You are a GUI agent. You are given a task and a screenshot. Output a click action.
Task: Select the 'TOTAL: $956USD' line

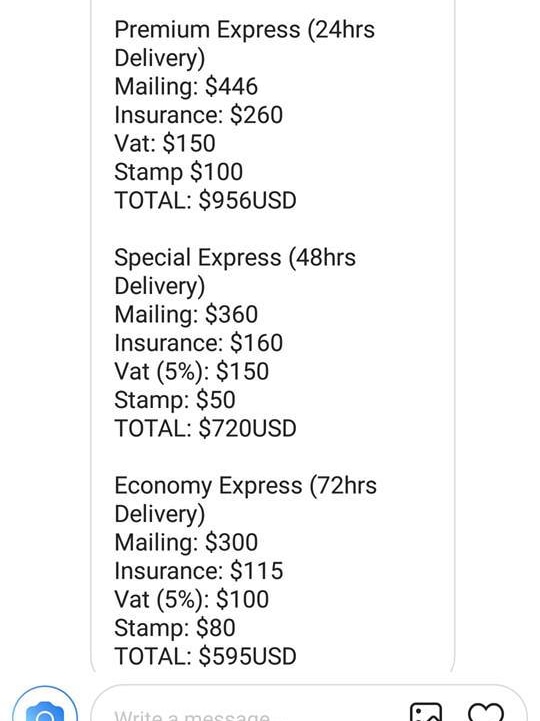(x=206, y=200)
